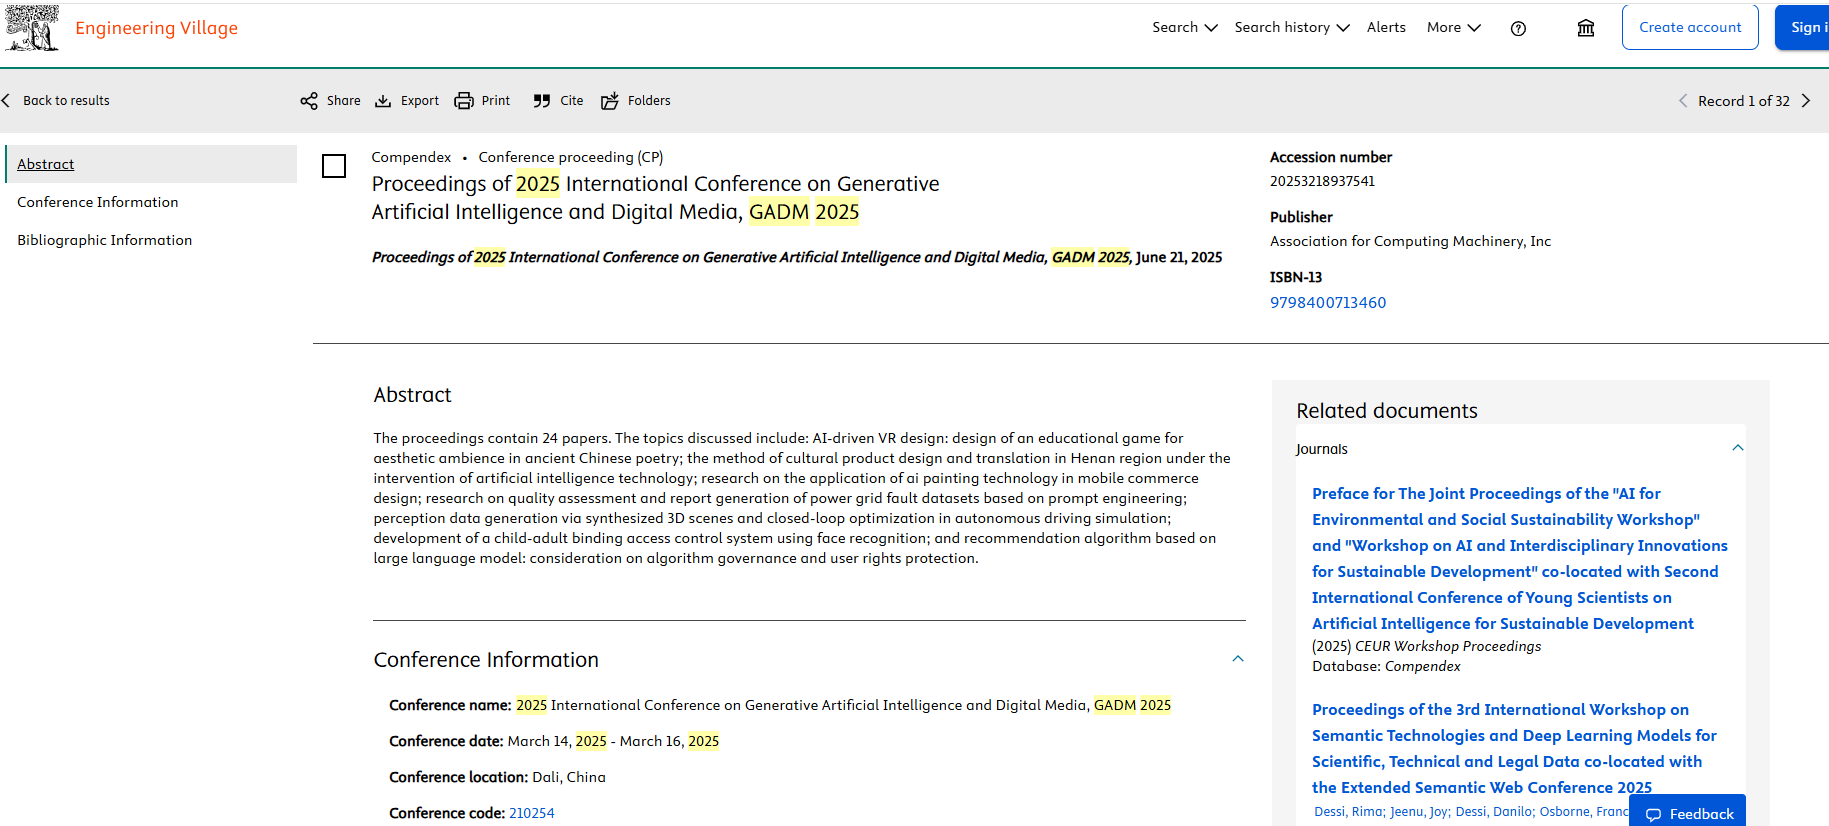
Task: Click the Conference proceeding (CP) label
Action: coord(571,157)
